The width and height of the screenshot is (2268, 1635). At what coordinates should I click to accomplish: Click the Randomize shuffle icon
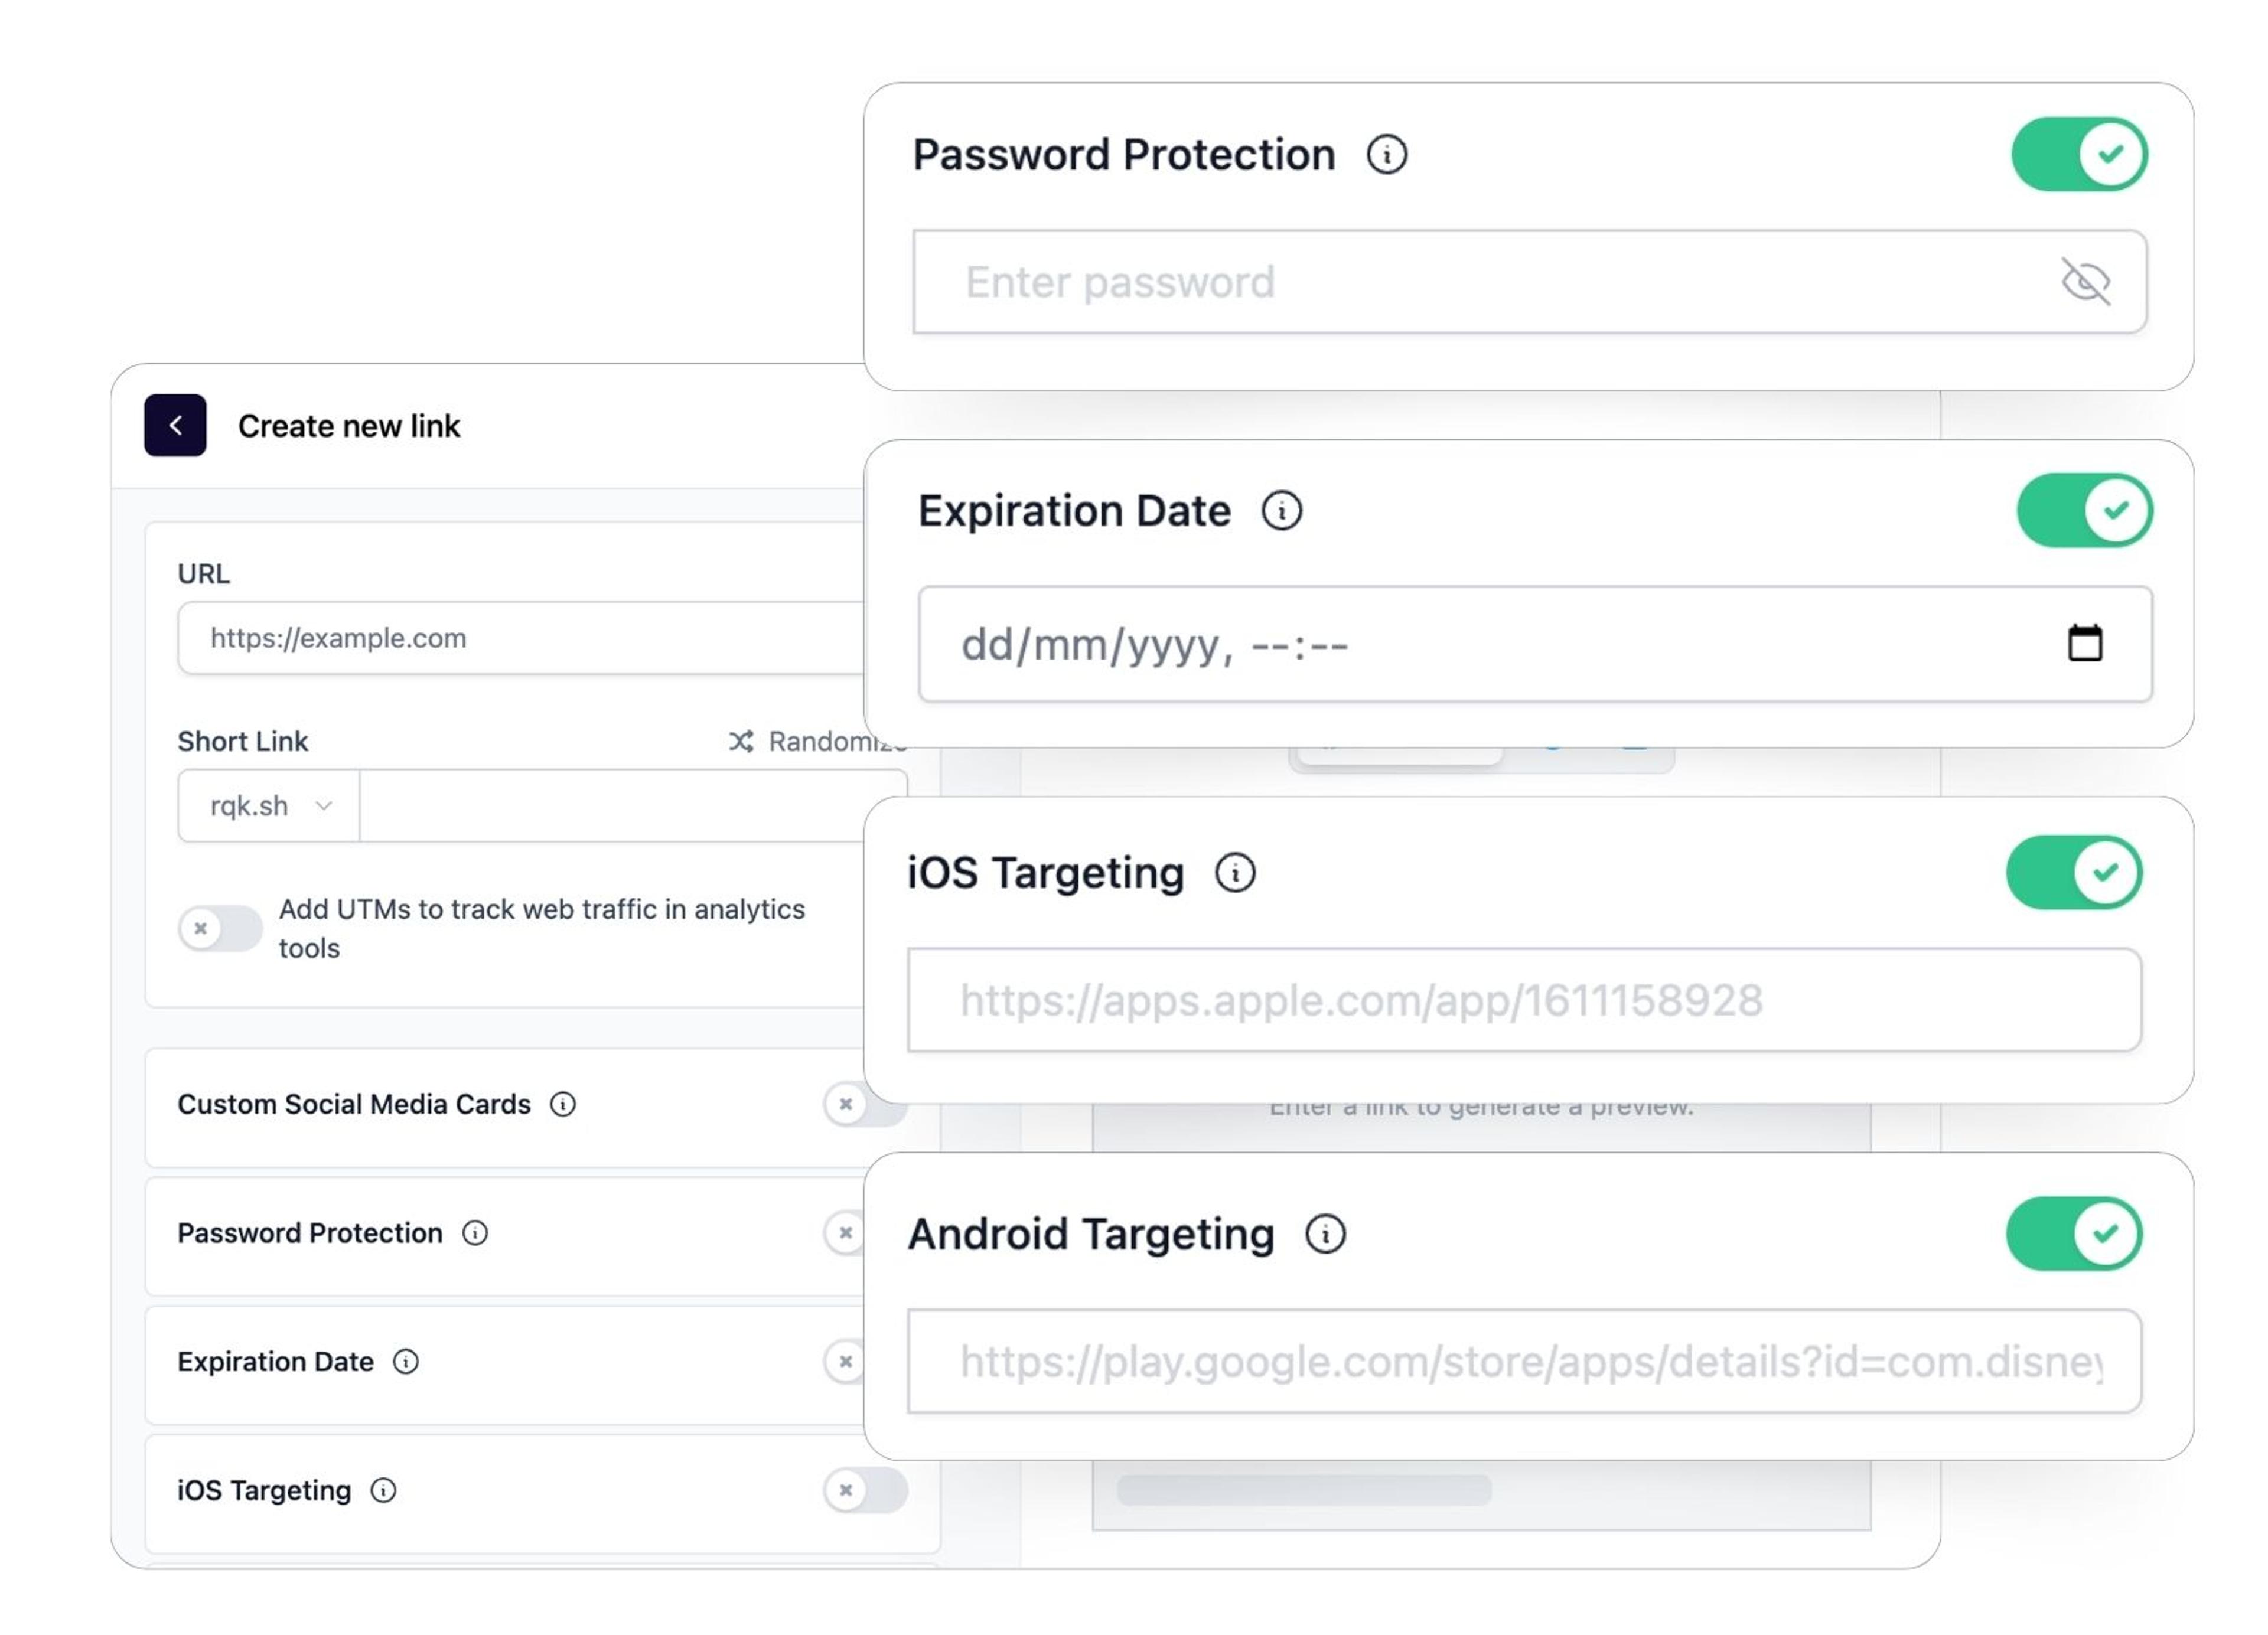(x=741, y=742)
